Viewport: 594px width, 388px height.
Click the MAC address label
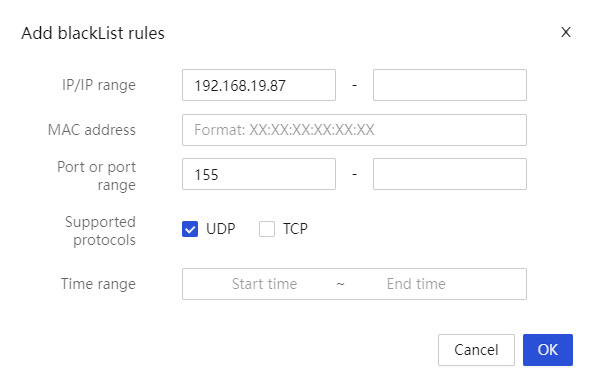[92, 130]
